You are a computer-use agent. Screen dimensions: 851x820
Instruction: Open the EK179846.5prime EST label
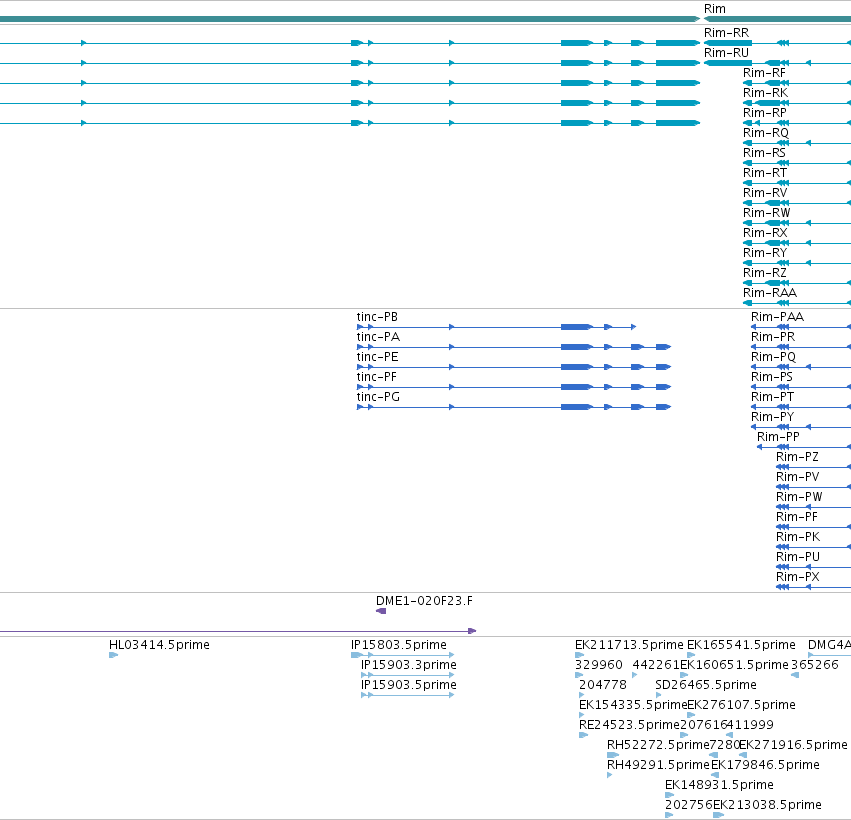[765, 765]
